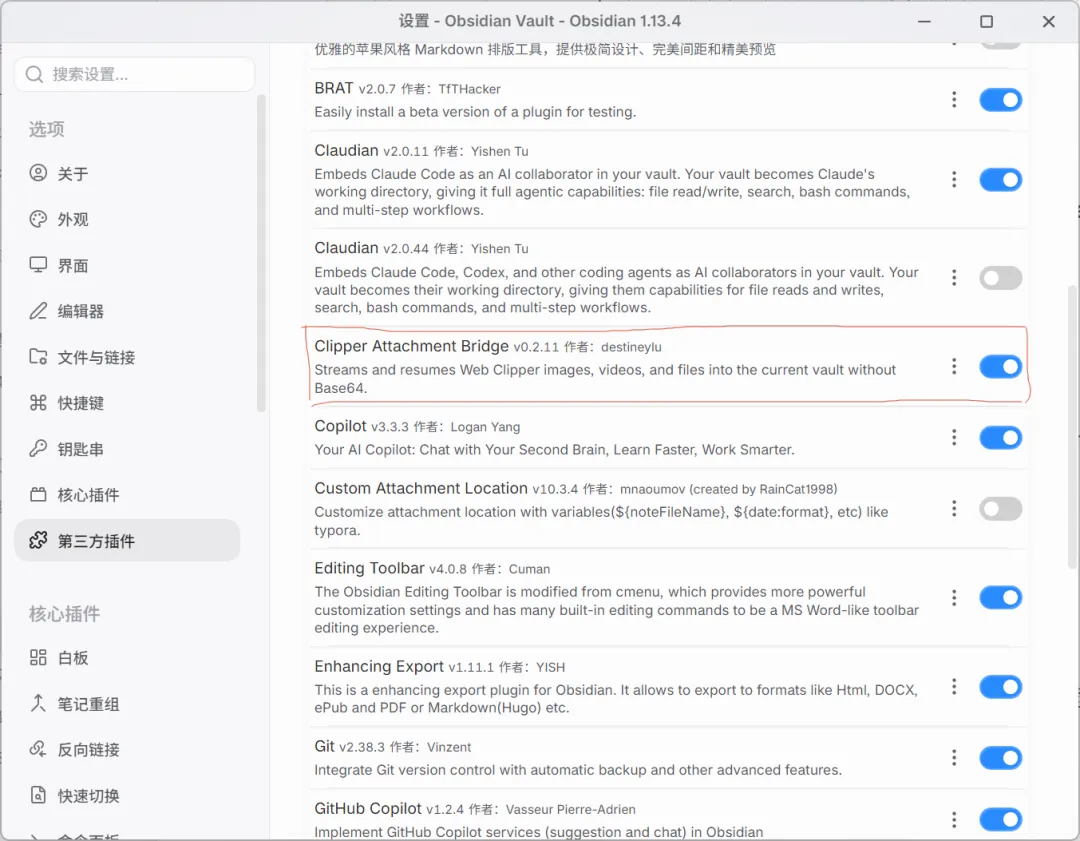Open more options for Editing Toolbar
The image size is (1080, 841).
pyautogui.click(x=954, y=597)
